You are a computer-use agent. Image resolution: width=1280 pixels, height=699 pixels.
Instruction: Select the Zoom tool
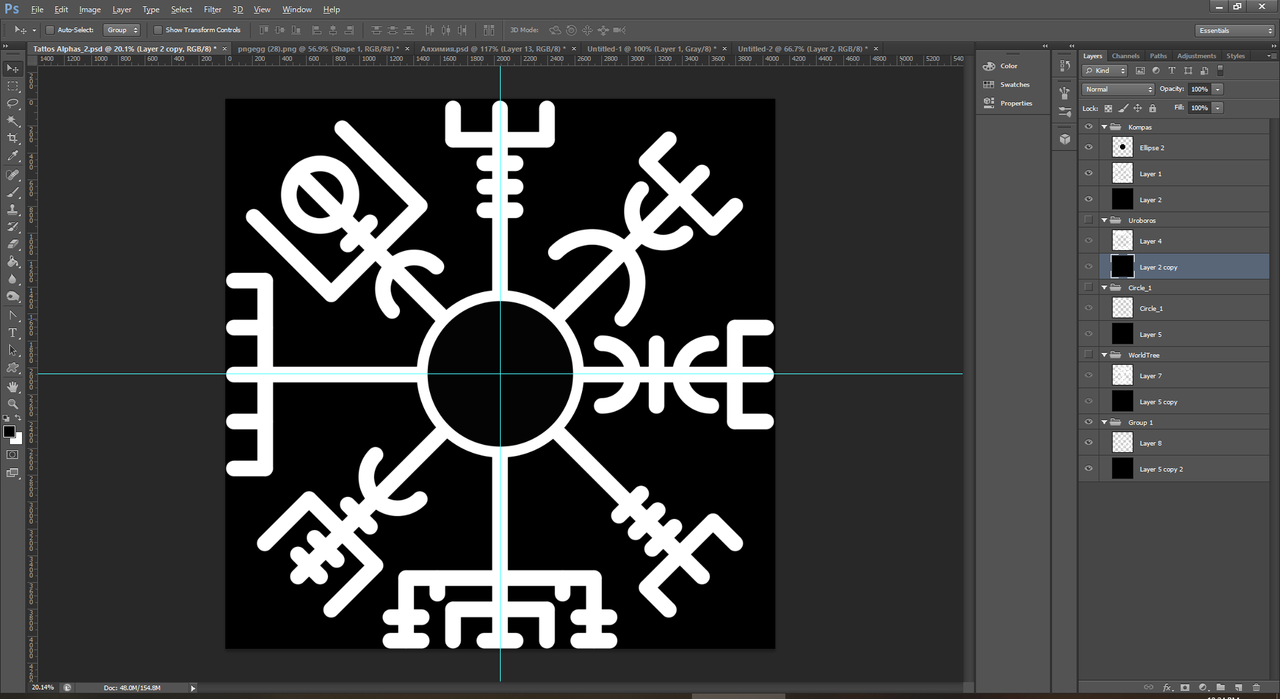point(13,403)
